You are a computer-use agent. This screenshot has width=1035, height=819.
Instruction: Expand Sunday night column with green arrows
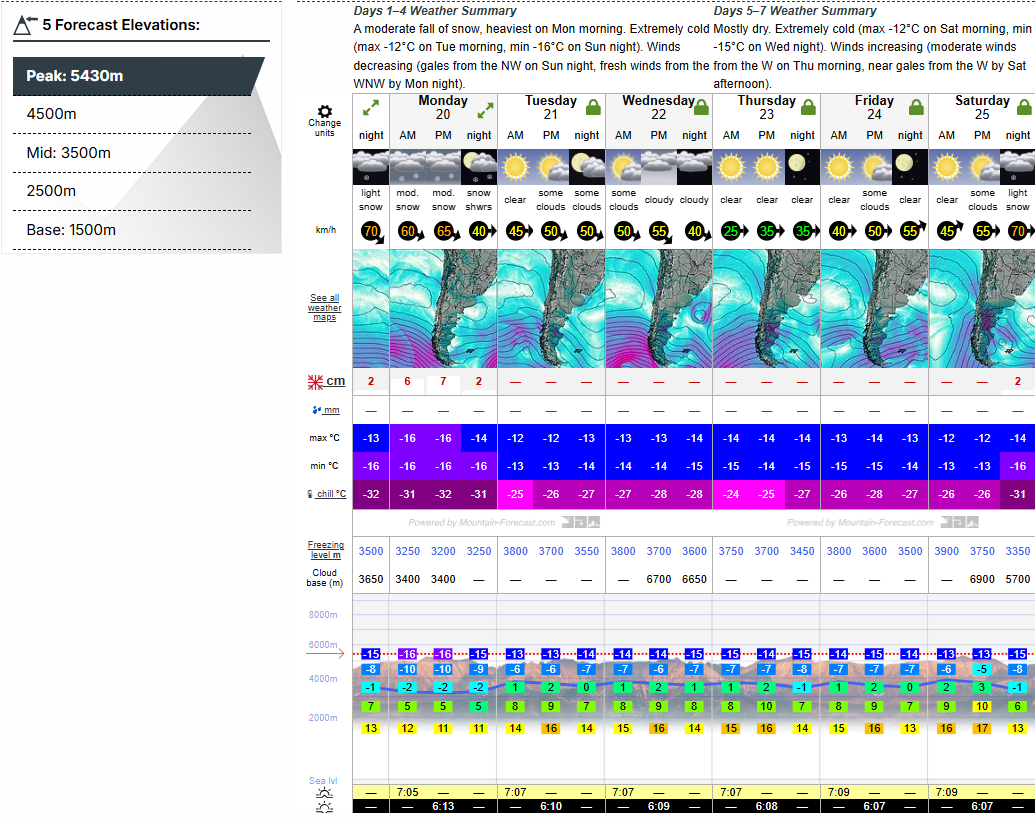pos(371,108)
